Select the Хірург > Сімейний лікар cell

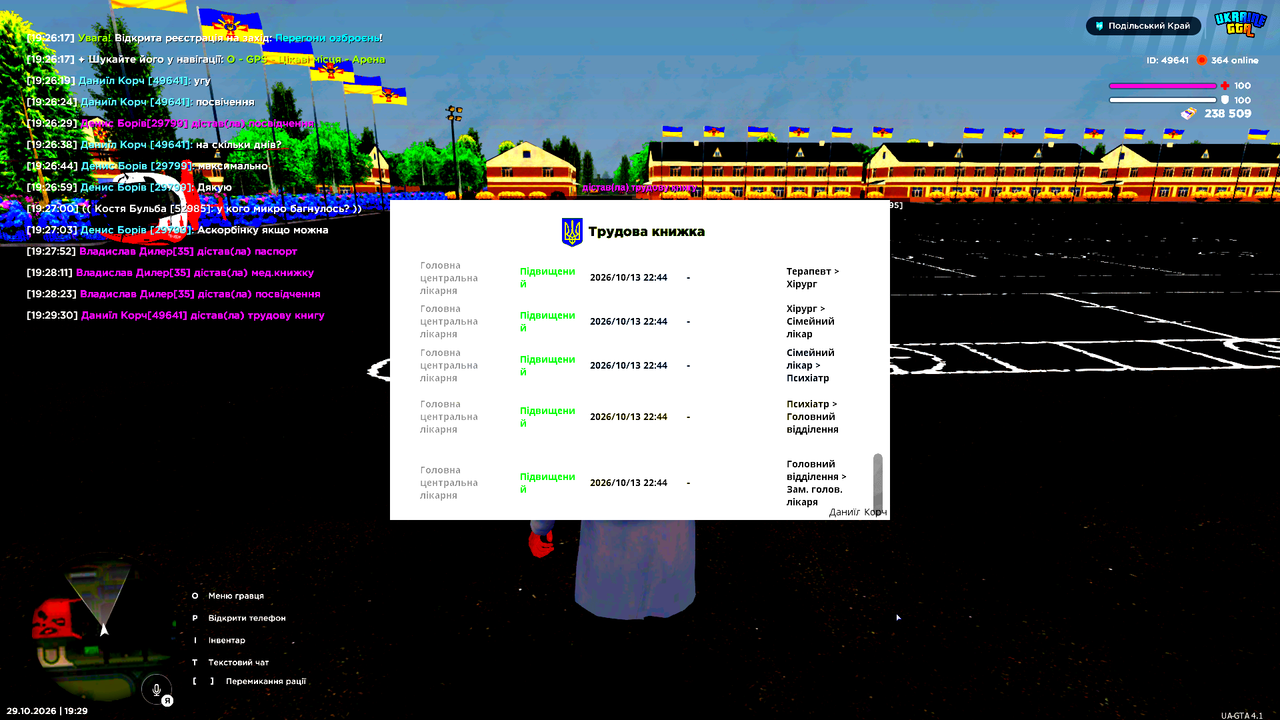pos(811,322)
